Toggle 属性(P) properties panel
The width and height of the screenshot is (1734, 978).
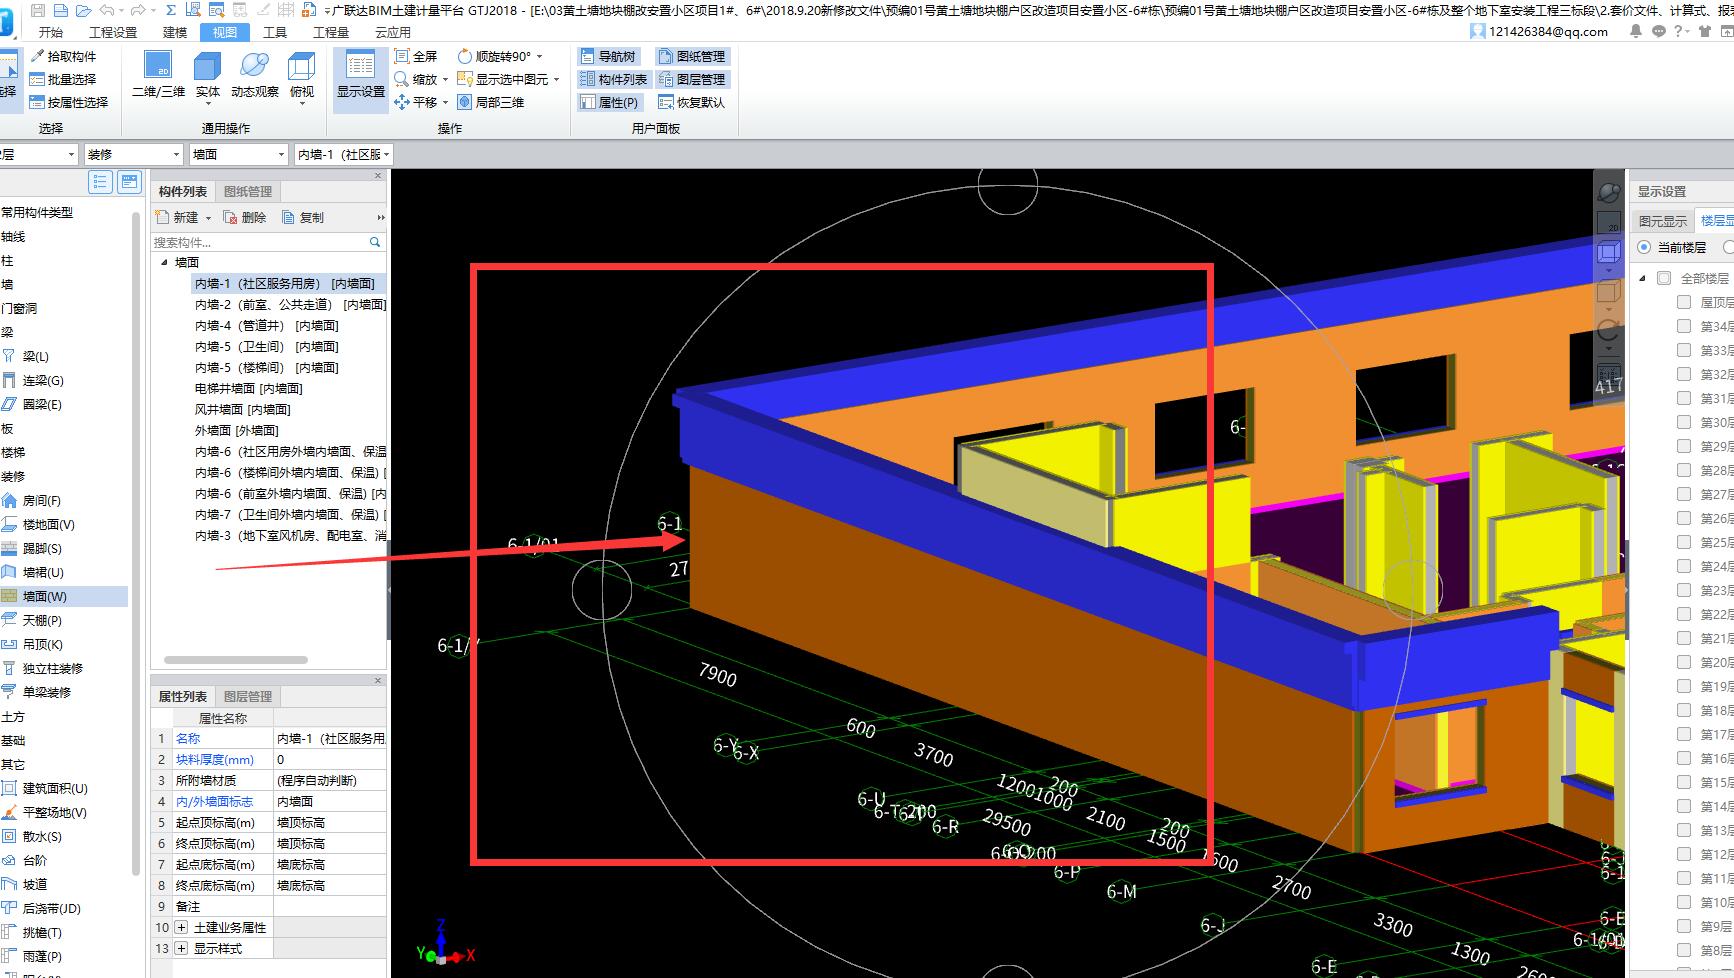tap(609, 102)
